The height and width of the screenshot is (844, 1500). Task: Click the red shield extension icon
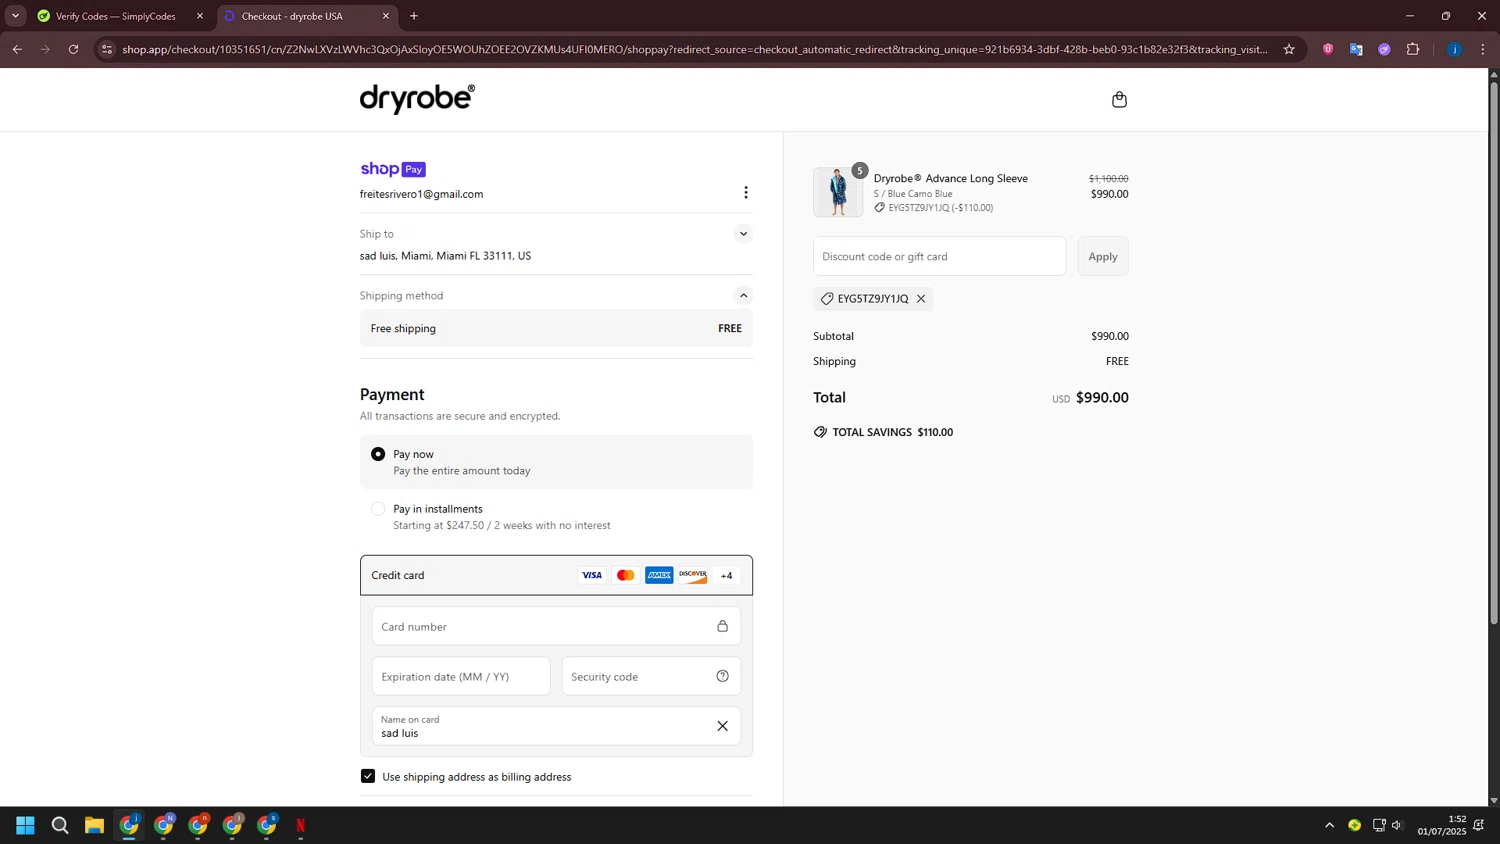point(1328,49)
